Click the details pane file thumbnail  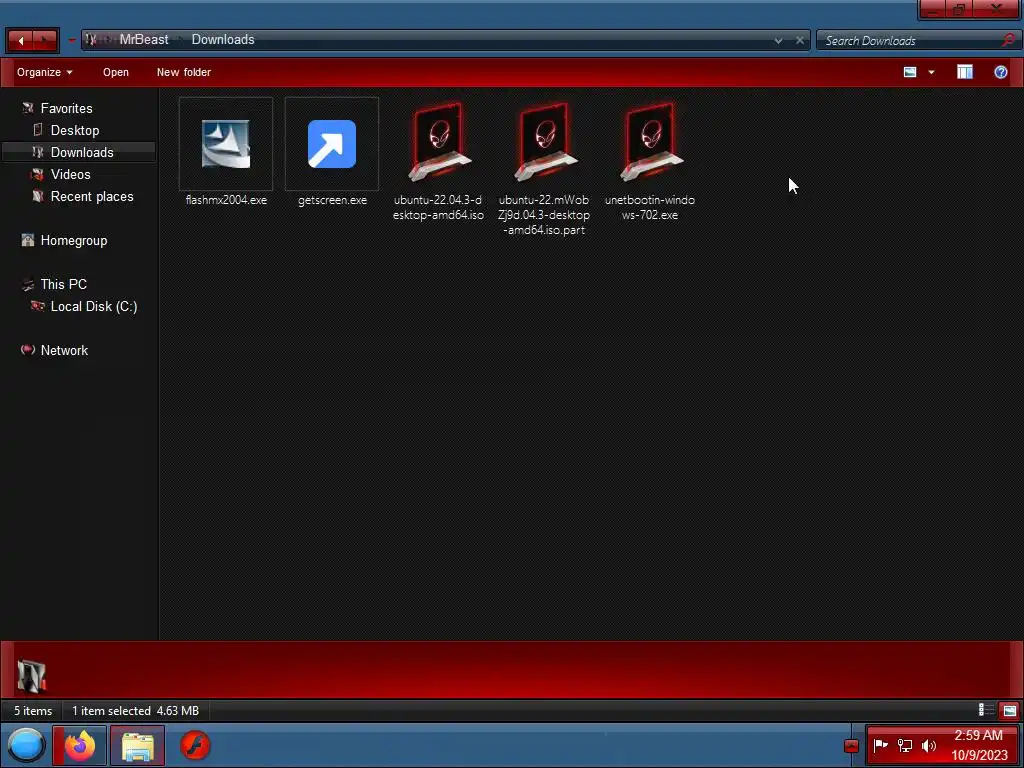(x=31, y=676)
